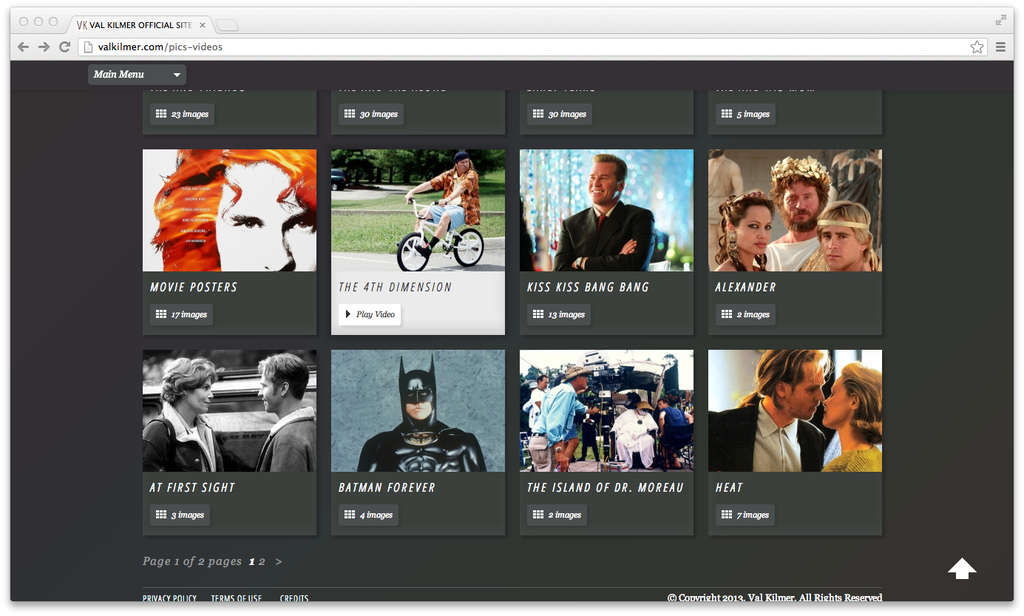Image resolution: width=1024 pixels, height=616 pixels.
Task: View the 2 images of Alexander
Action: [745, 314]
